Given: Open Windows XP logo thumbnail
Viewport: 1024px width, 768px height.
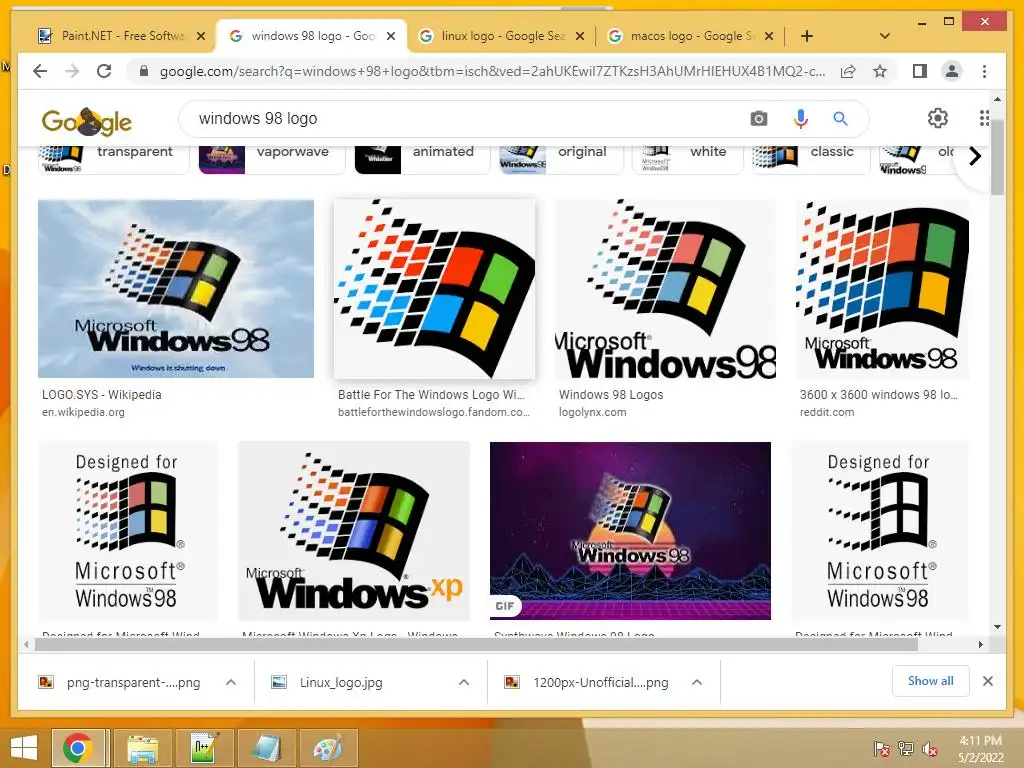Looking at the screenshot, I should click(354, 531).
